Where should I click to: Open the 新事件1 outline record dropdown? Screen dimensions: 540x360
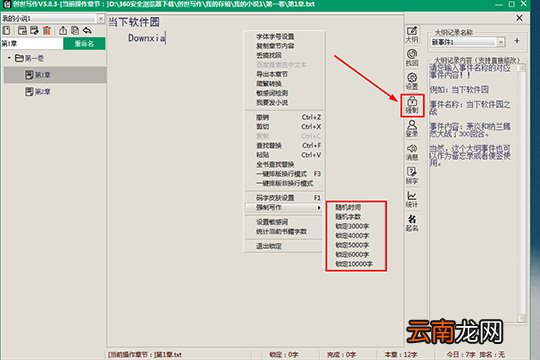(501, 42)
